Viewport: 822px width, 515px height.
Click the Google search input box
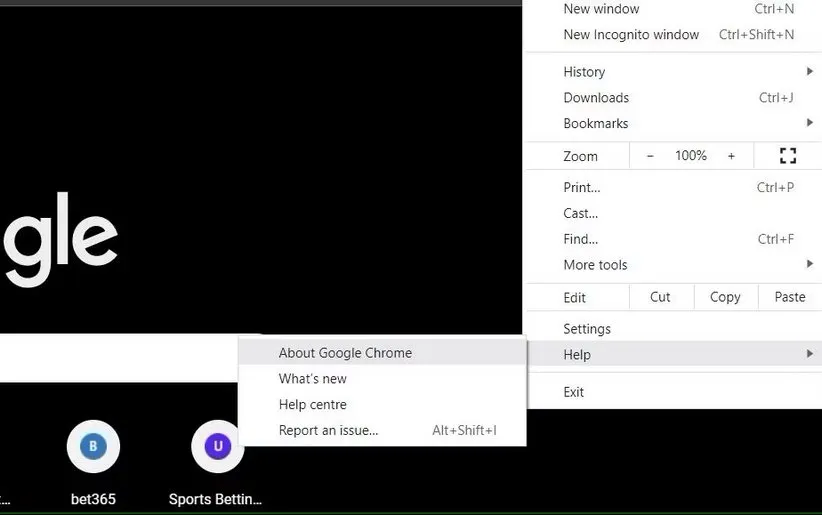[120, 357]
